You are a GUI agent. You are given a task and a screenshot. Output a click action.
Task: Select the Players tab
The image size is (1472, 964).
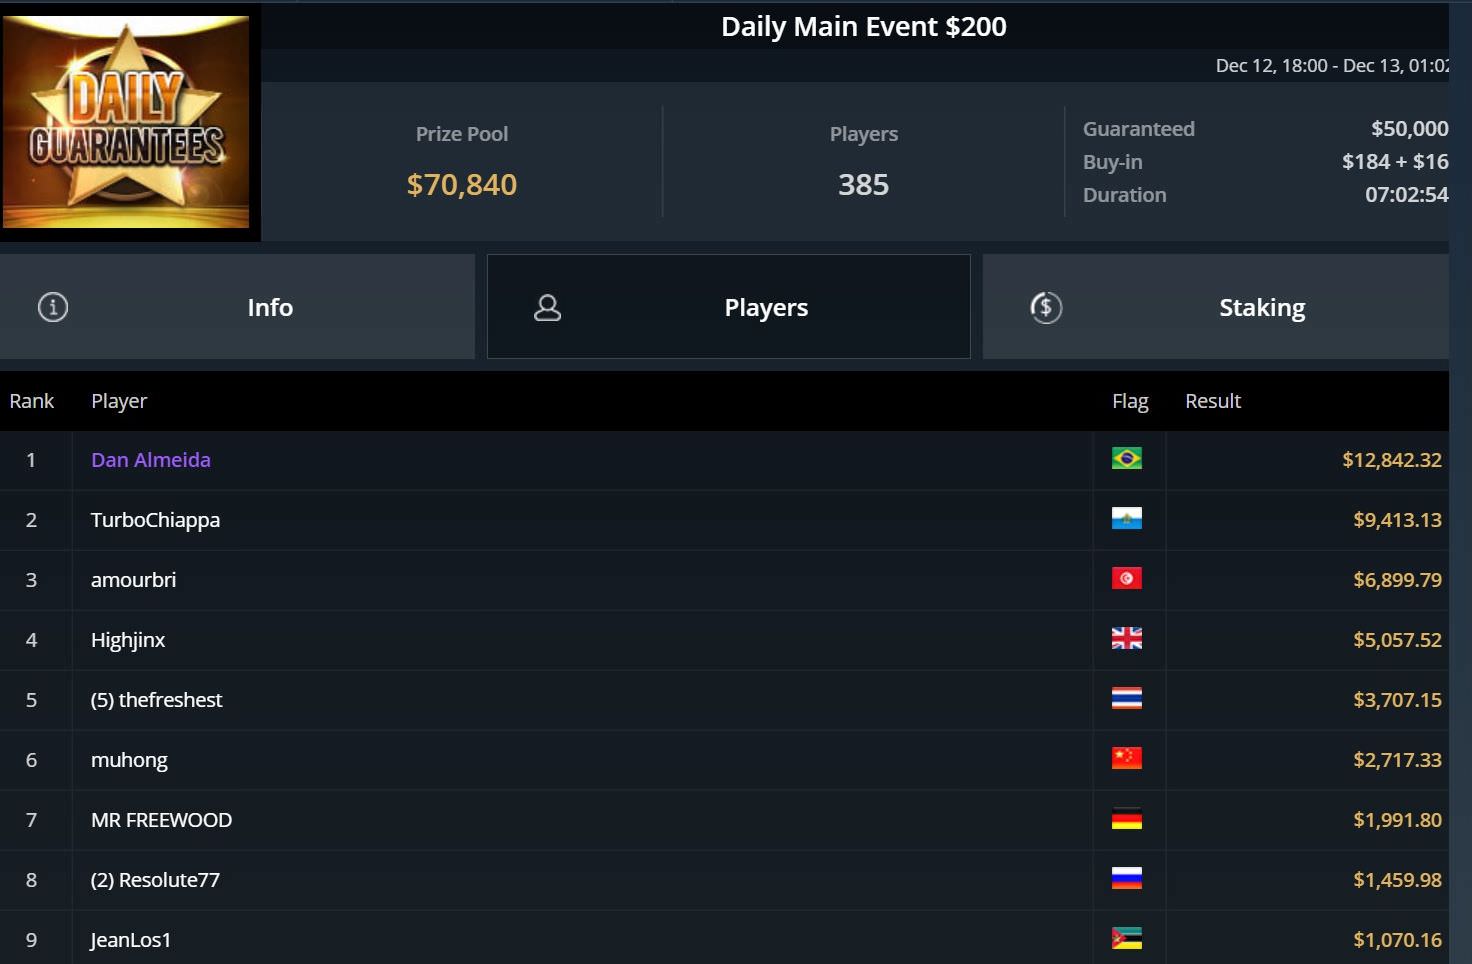pyautogui.click(x=765, y=307)
